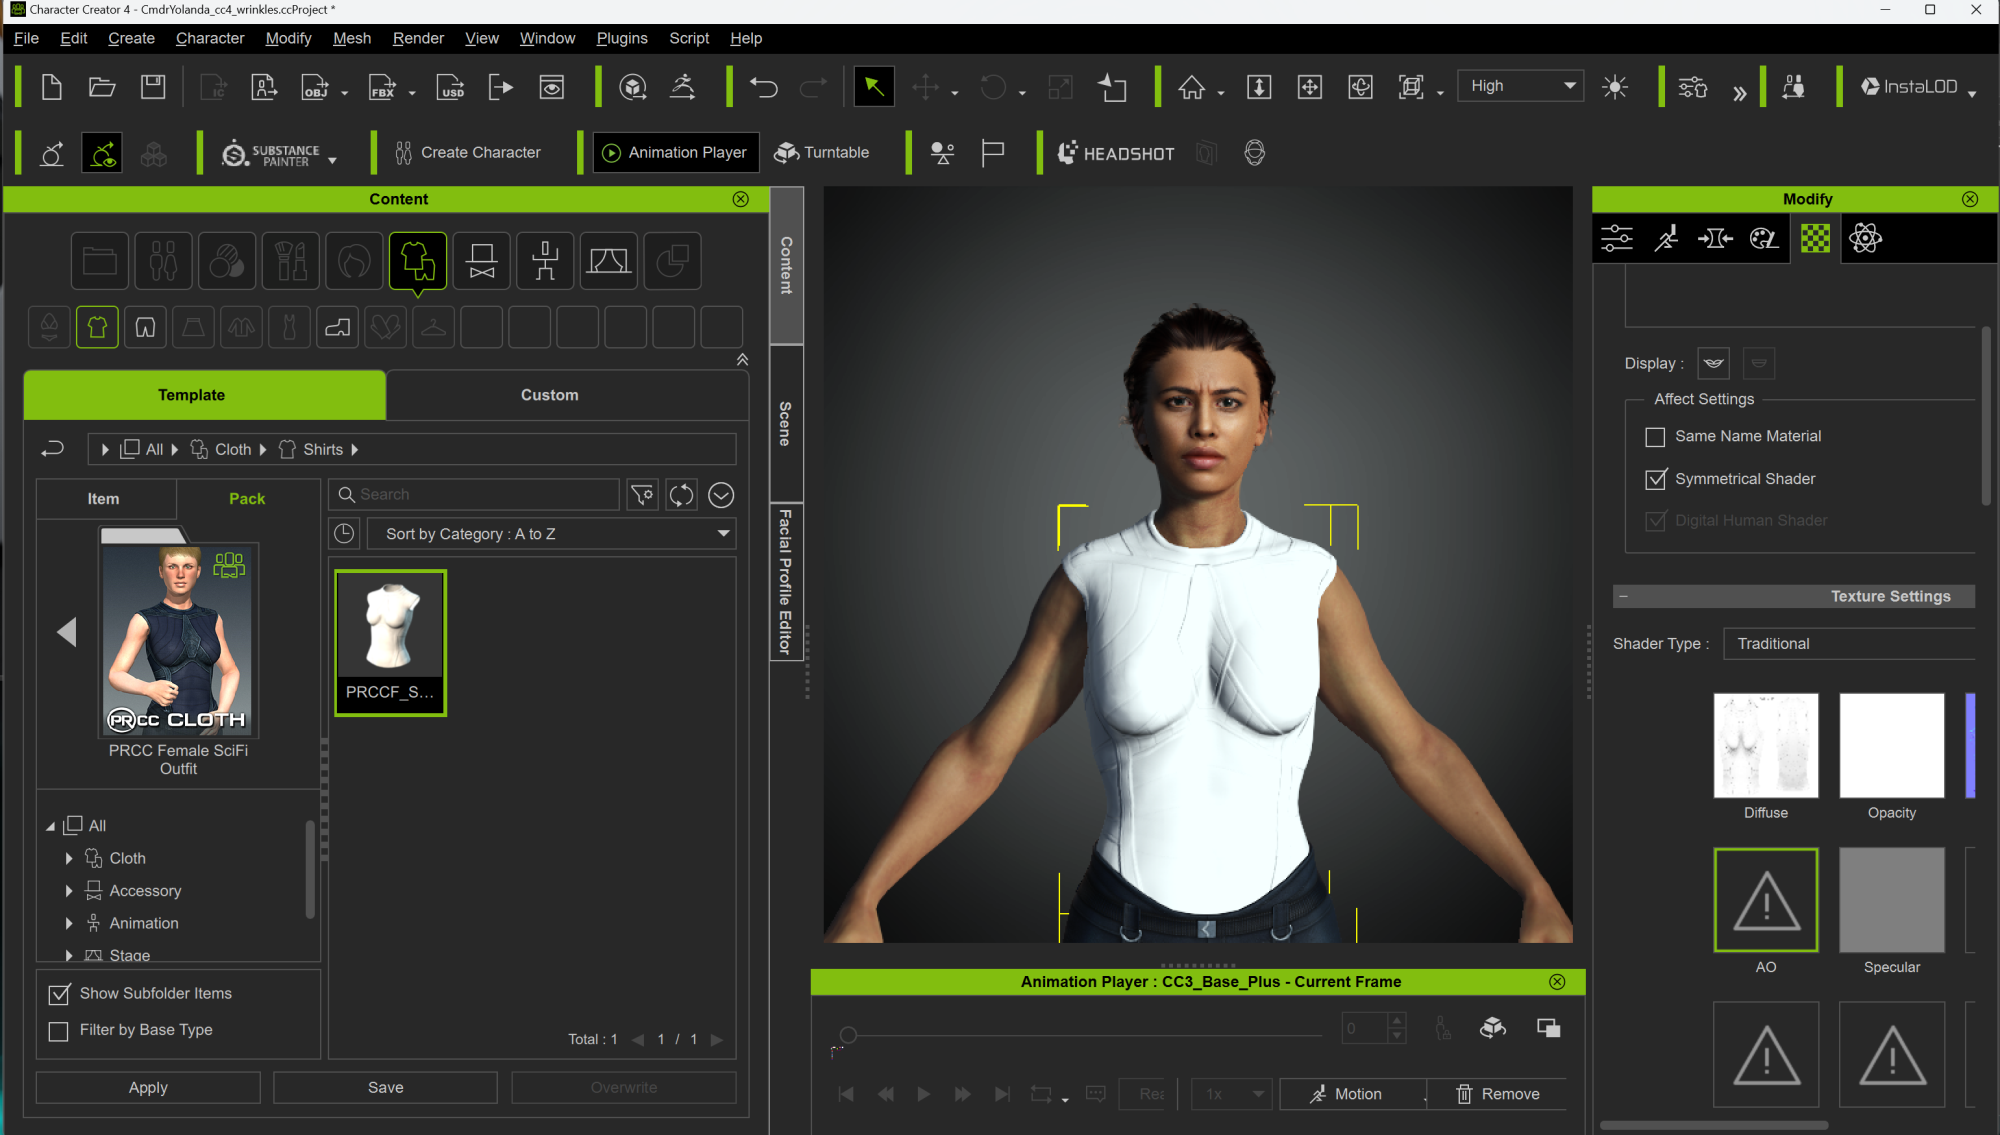Open Sort by Category dropdown
This screenshot has height=1135, width=2000.
coord(552,534)
